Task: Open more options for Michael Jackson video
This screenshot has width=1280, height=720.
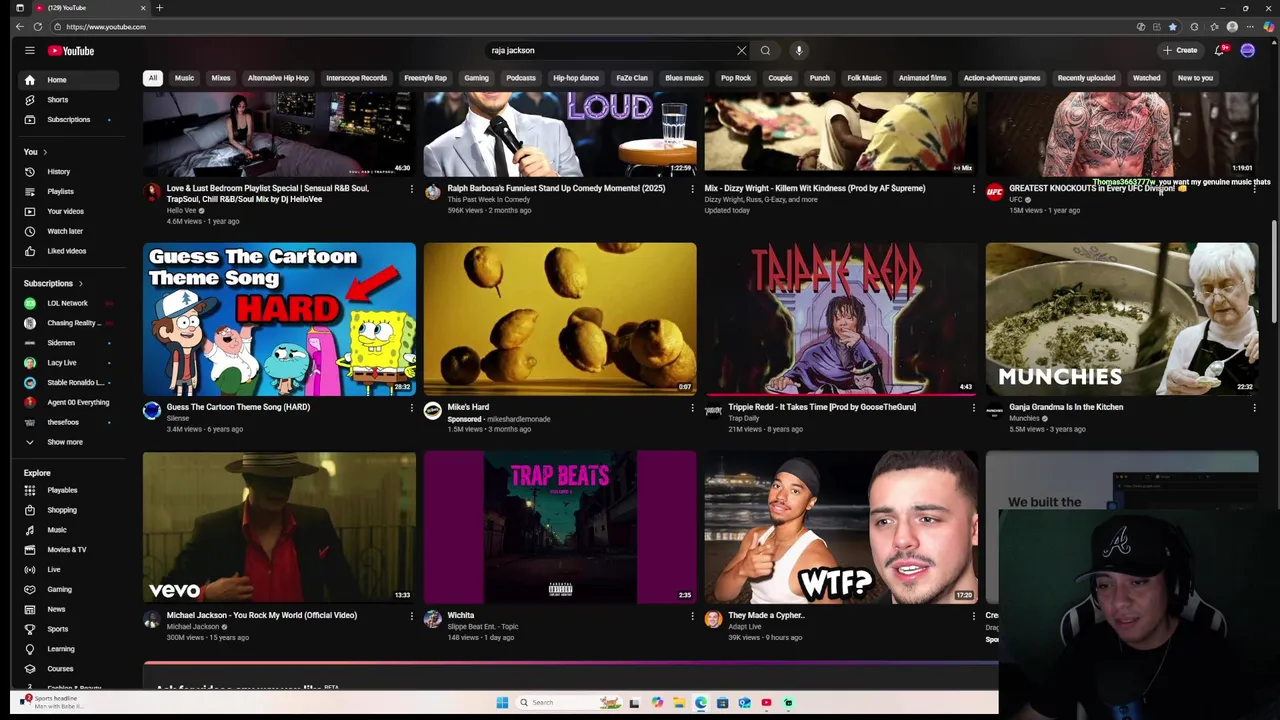Action: click(x=411, y=616)
